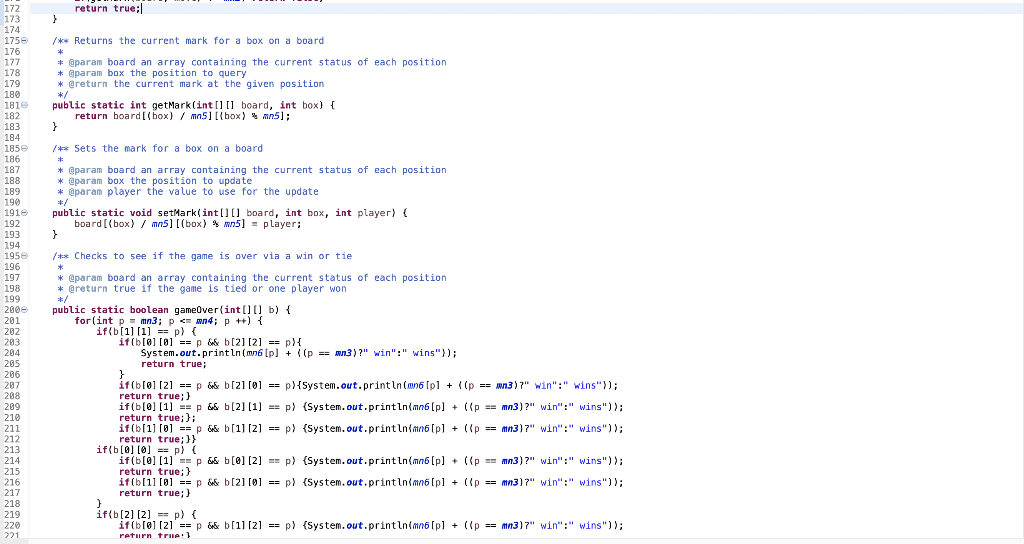Click 'if(b[0][2] == p && b[2][0] == p)' on line 207
This screenshot has height=544, width=1024.
(x=207, y=385)
